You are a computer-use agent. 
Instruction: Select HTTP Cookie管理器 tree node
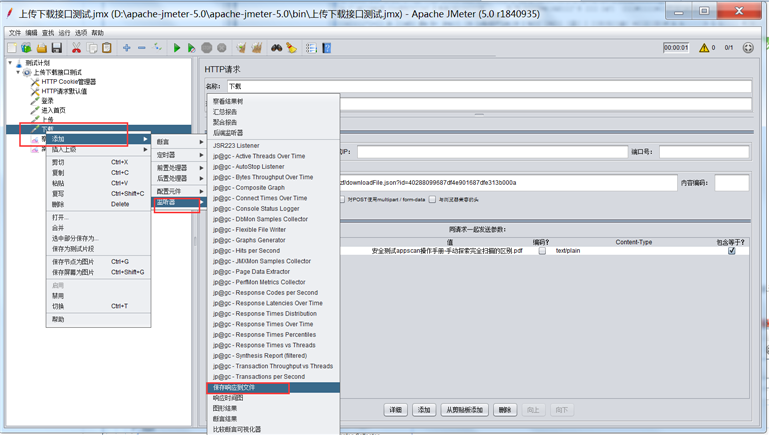tap(69, 82)
